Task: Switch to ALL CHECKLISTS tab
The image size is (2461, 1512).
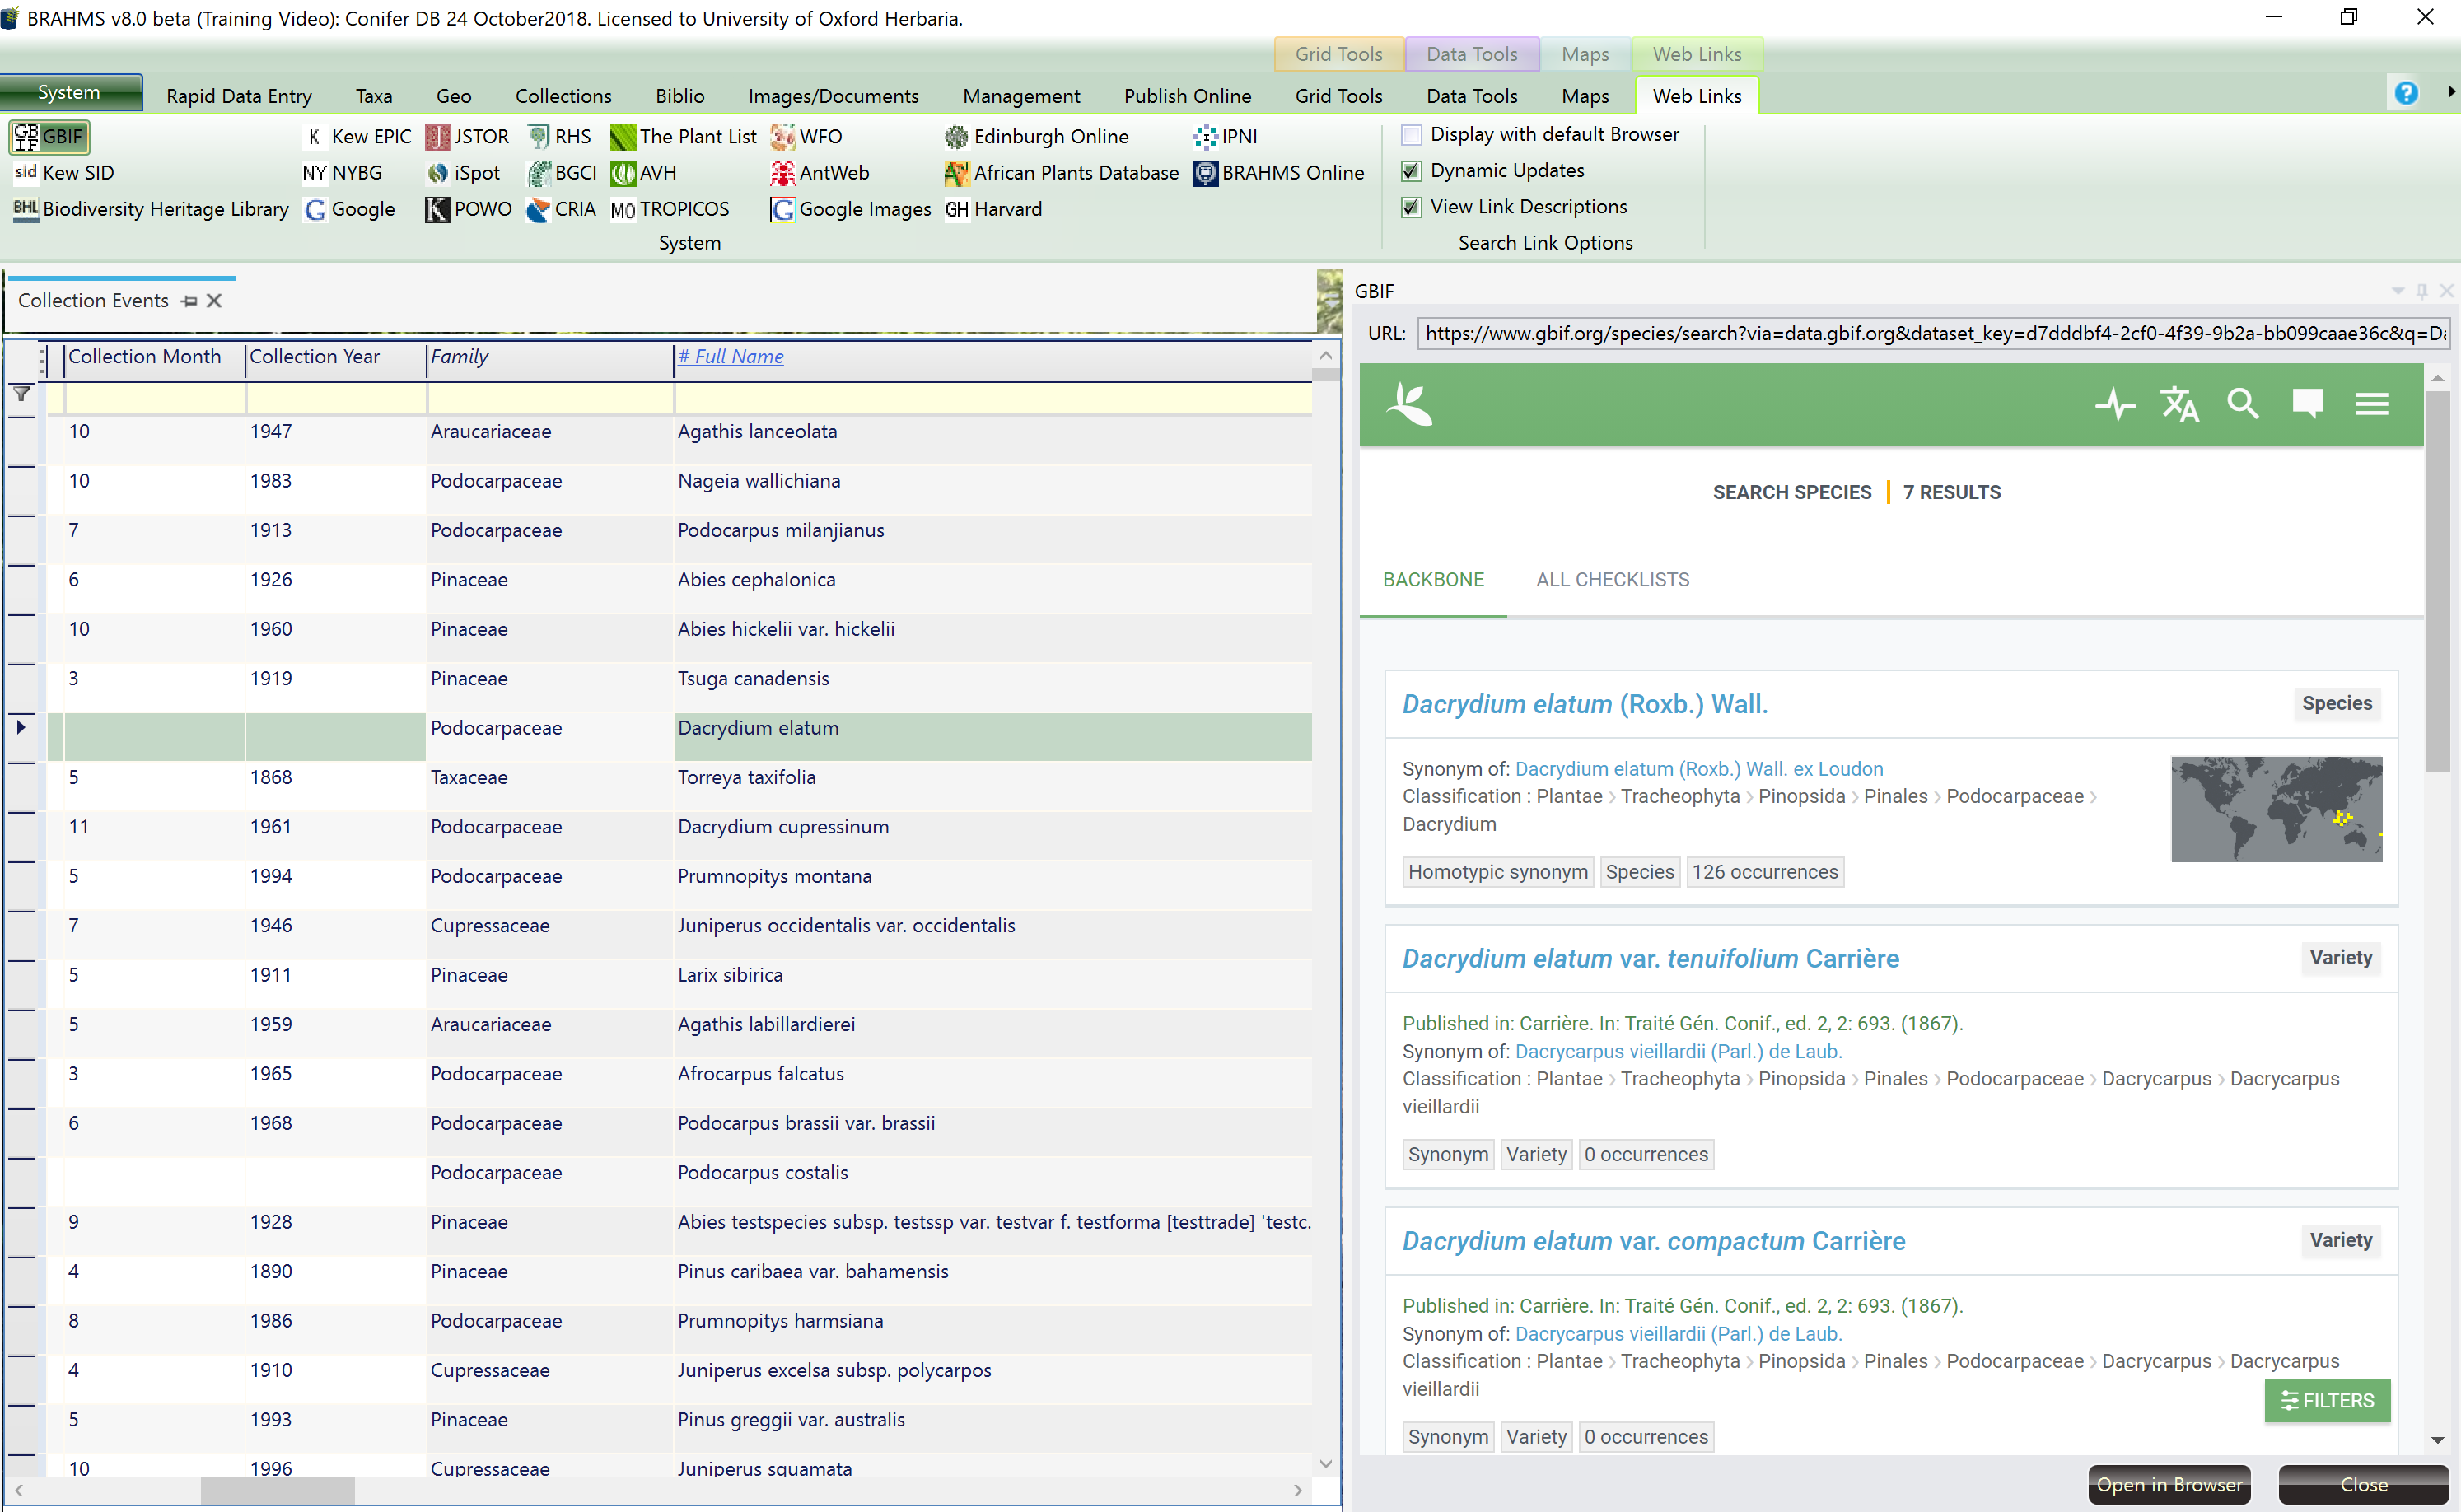Action: (x=1612, y=580)
